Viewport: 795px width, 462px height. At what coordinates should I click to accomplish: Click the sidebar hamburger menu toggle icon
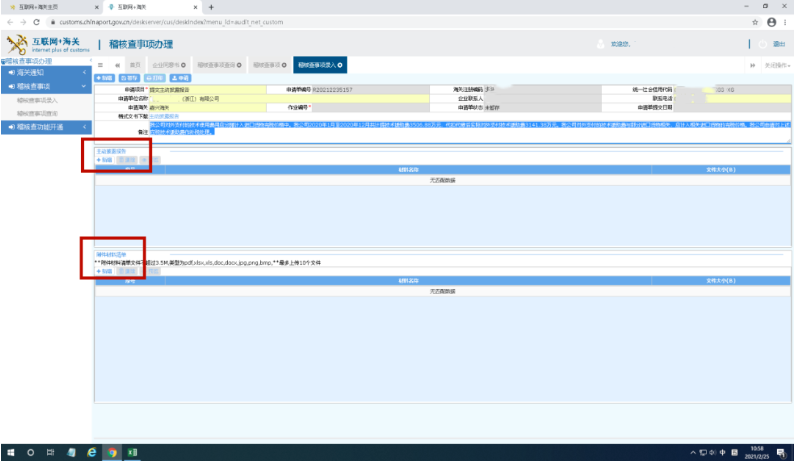100,65
